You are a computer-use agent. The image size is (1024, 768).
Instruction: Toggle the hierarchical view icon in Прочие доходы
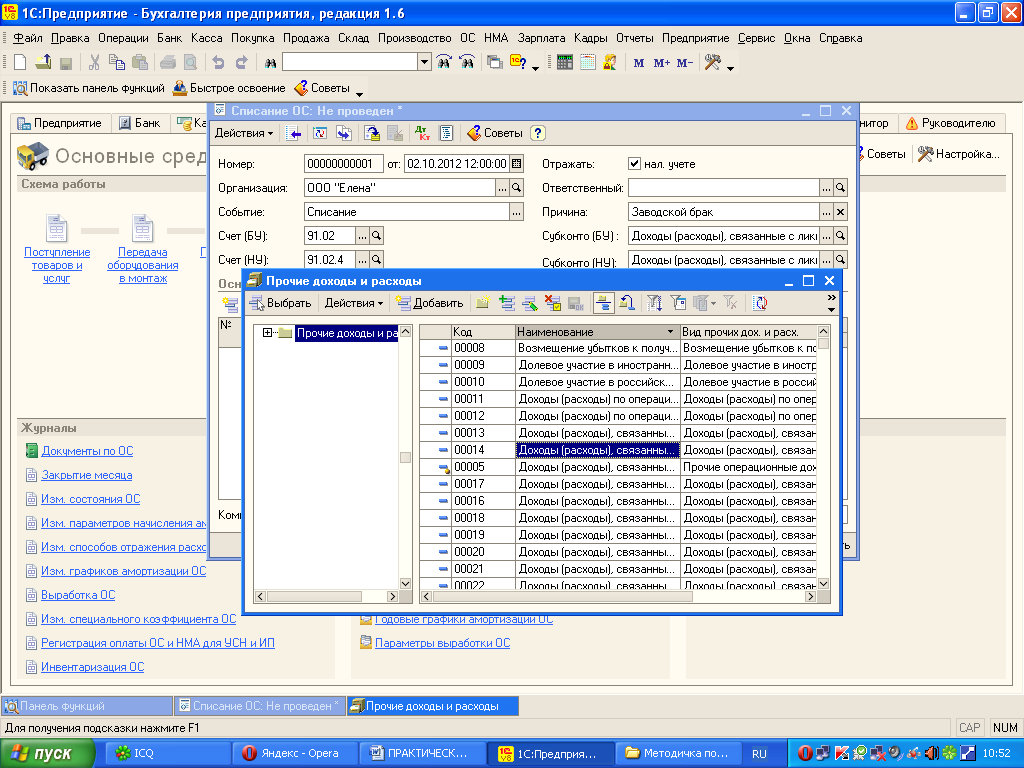point(603,303)
